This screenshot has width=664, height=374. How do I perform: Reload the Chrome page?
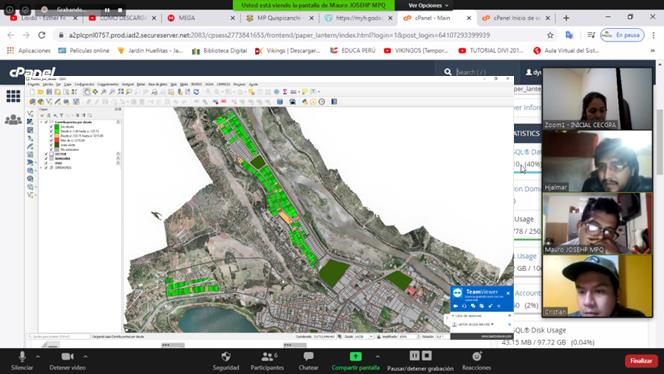point(42,35)
